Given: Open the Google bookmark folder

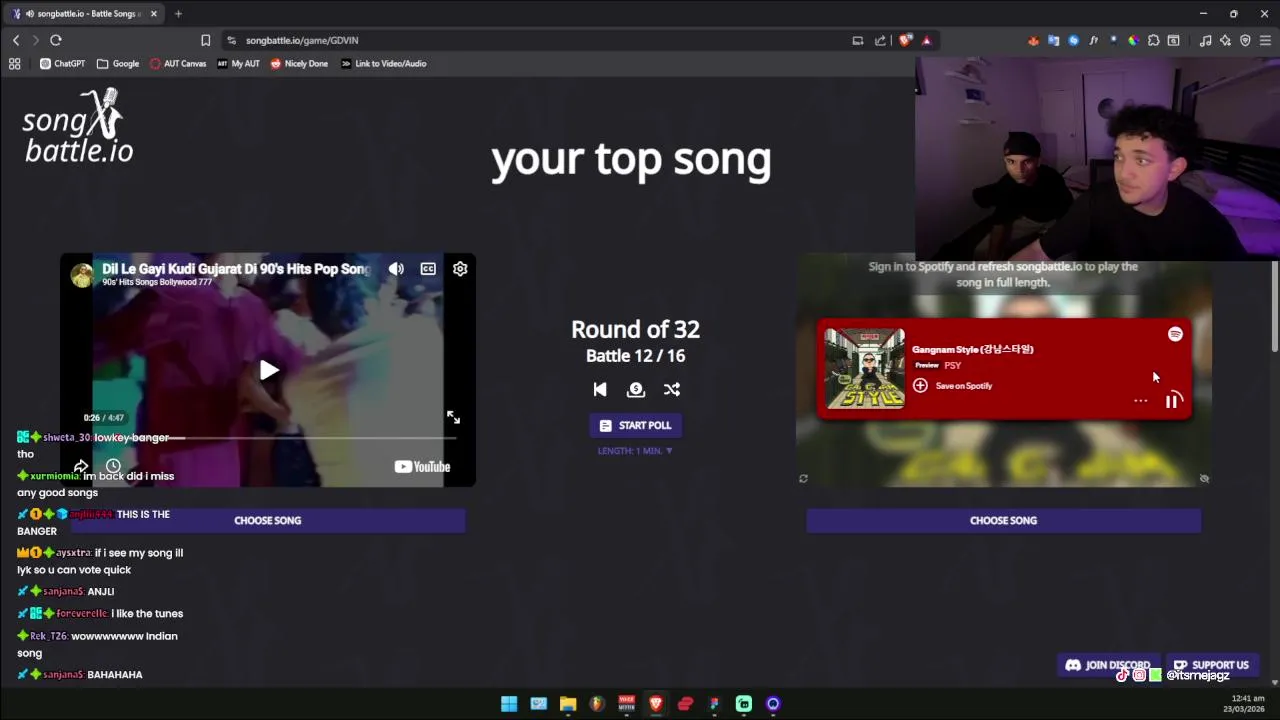Looking at the screenshot, I should click(x=118, y=63).
